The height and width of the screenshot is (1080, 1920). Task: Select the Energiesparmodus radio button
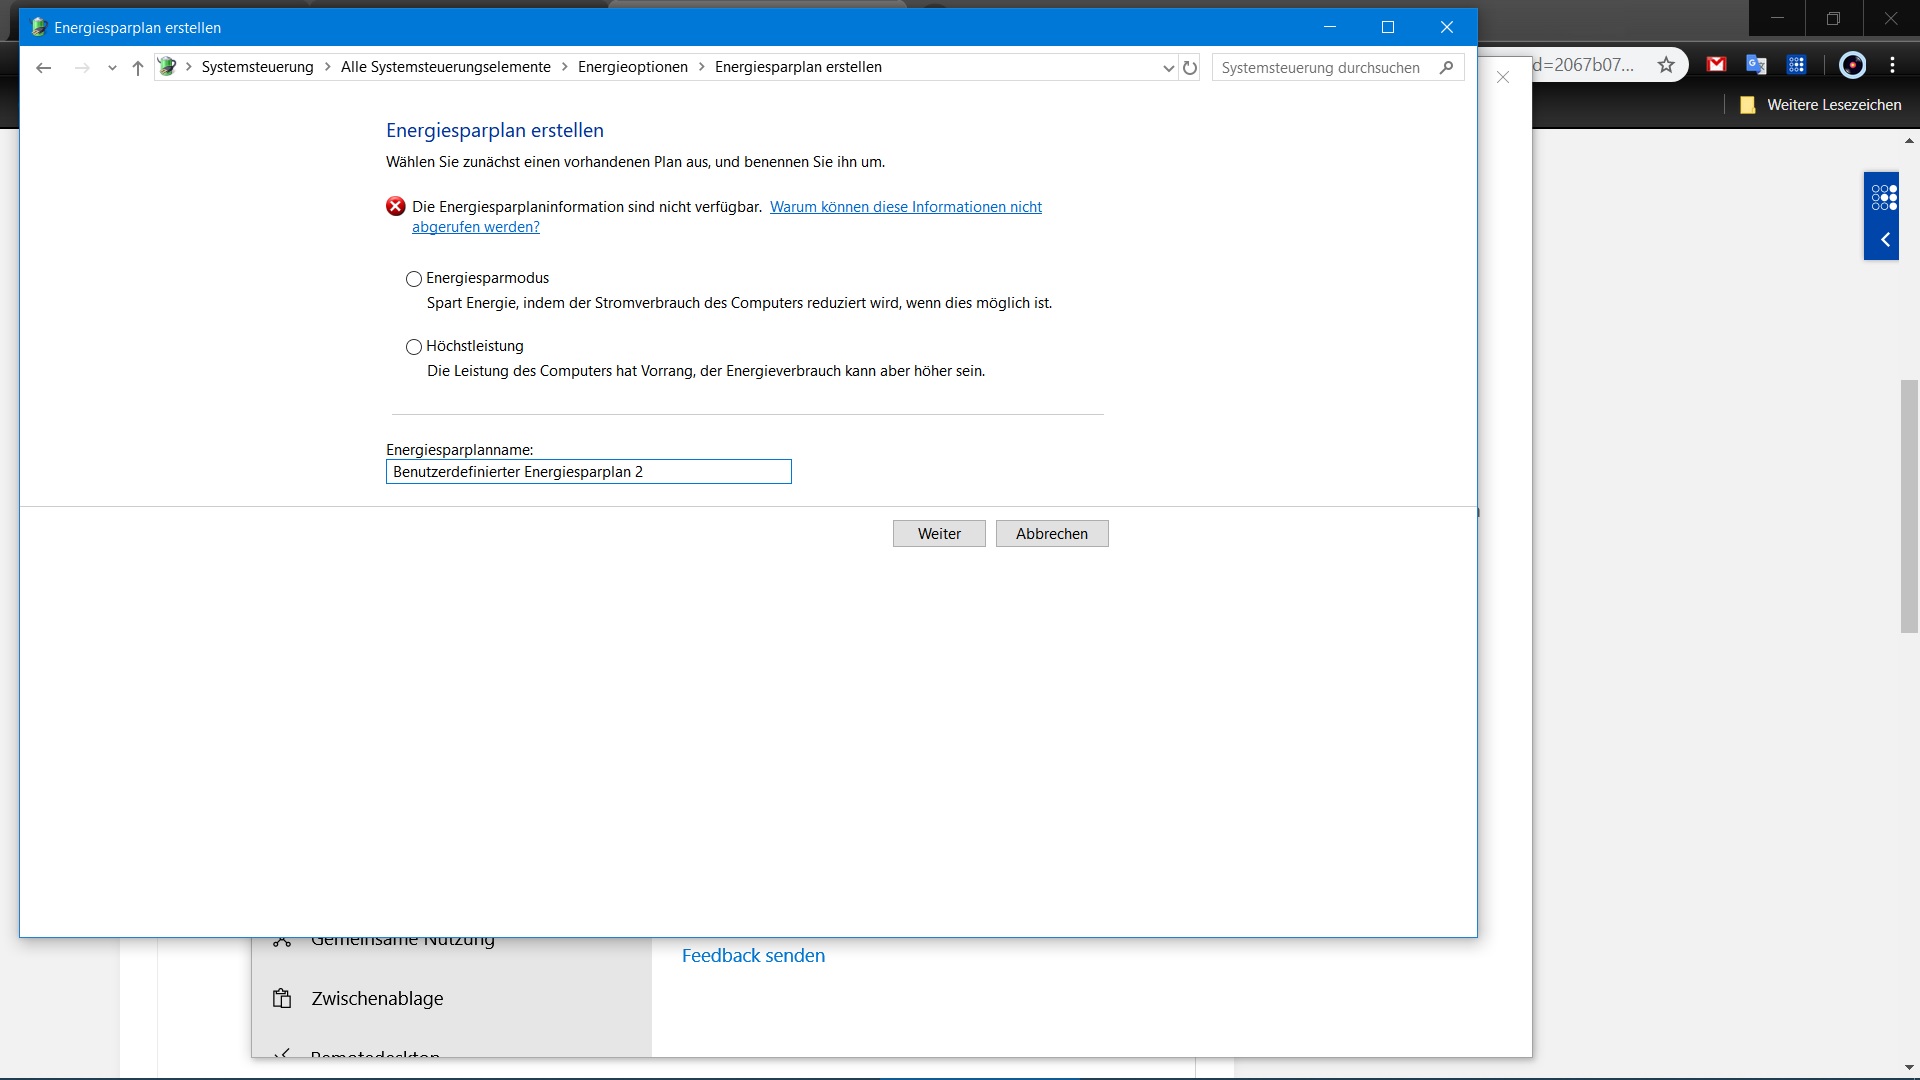pyautogui.click(x=414, y=279)
